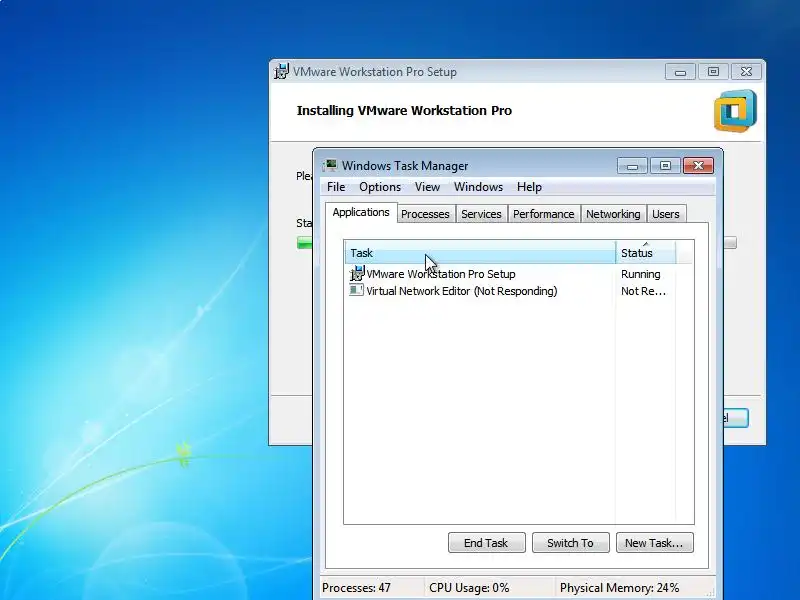Sort by the Task column header

[x=480, y=253]
